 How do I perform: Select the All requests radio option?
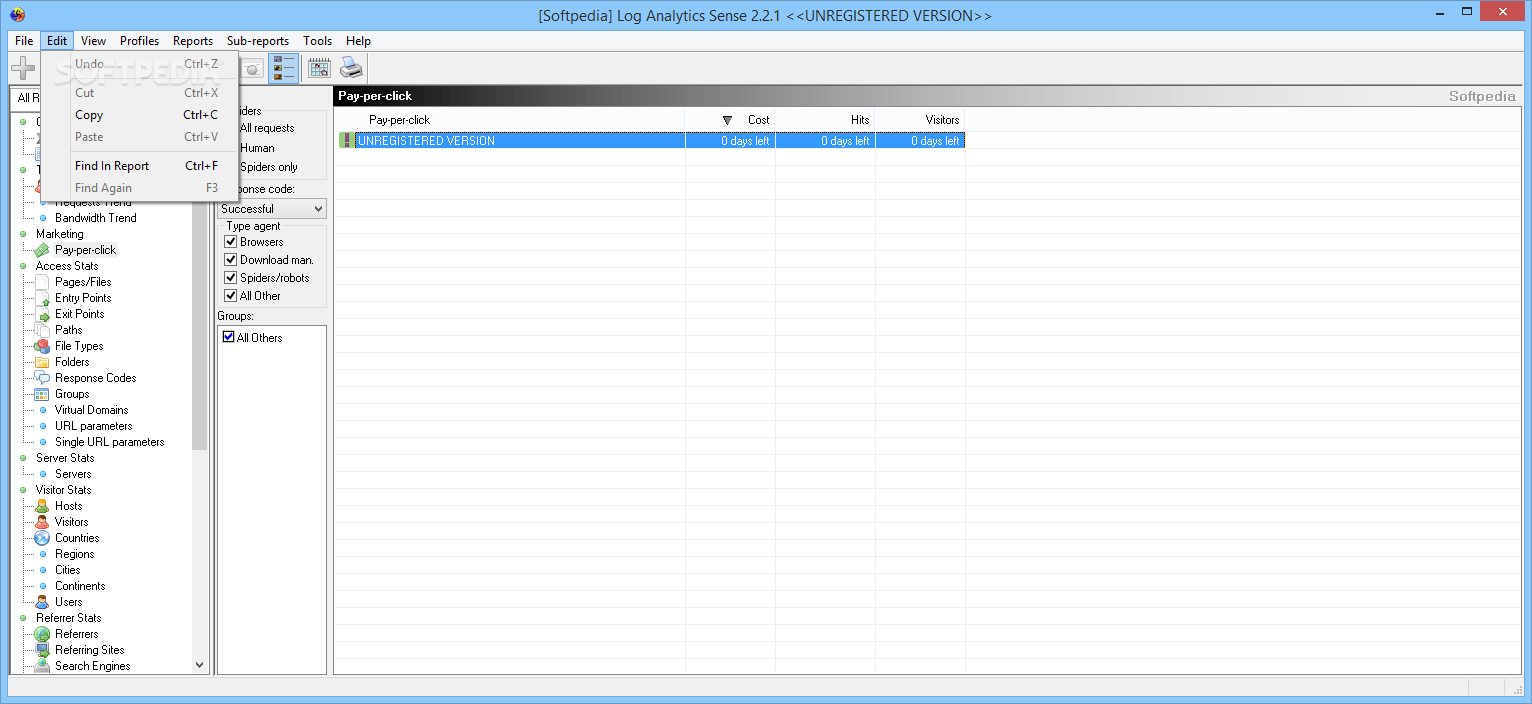point(266,128)
